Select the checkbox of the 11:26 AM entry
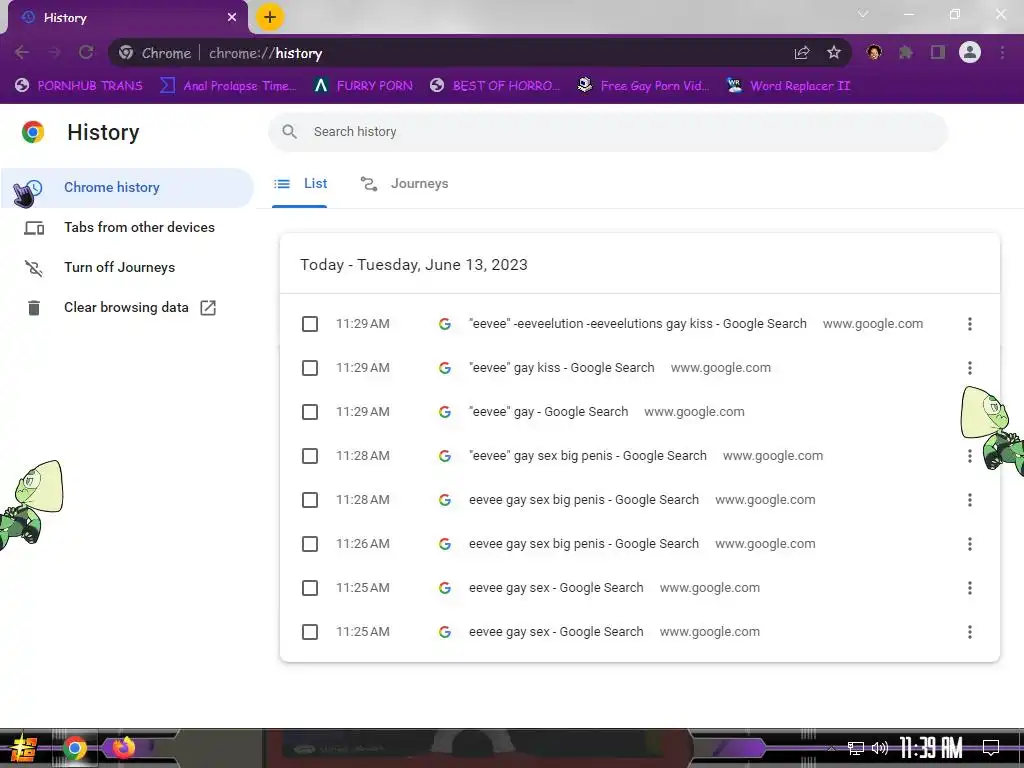 [310, 544]
